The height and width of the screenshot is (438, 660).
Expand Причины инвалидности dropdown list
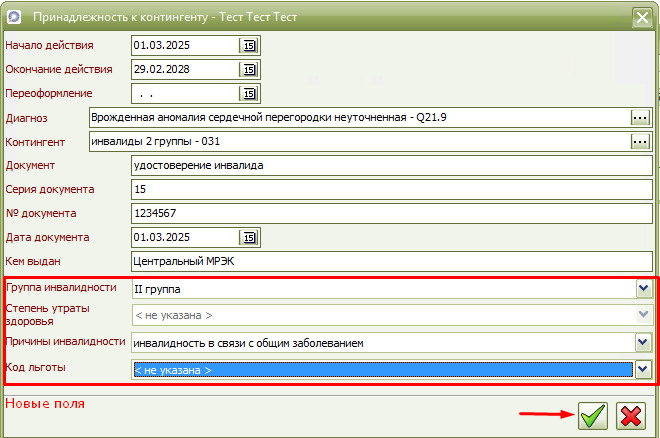click(x=644, y=343)
